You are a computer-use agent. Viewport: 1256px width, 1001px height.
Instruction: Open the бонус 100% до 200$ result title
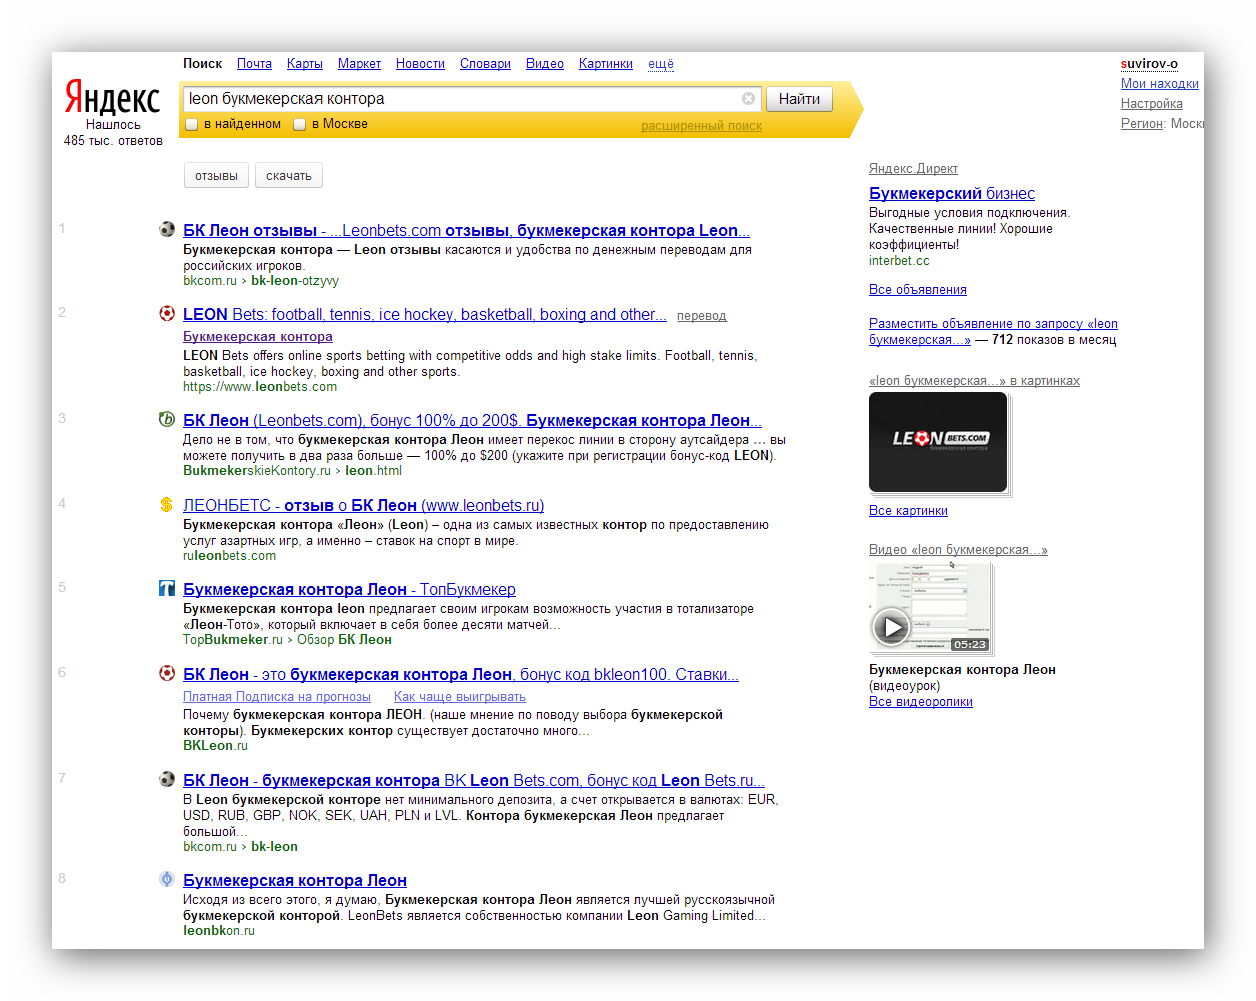coord(472,421)
